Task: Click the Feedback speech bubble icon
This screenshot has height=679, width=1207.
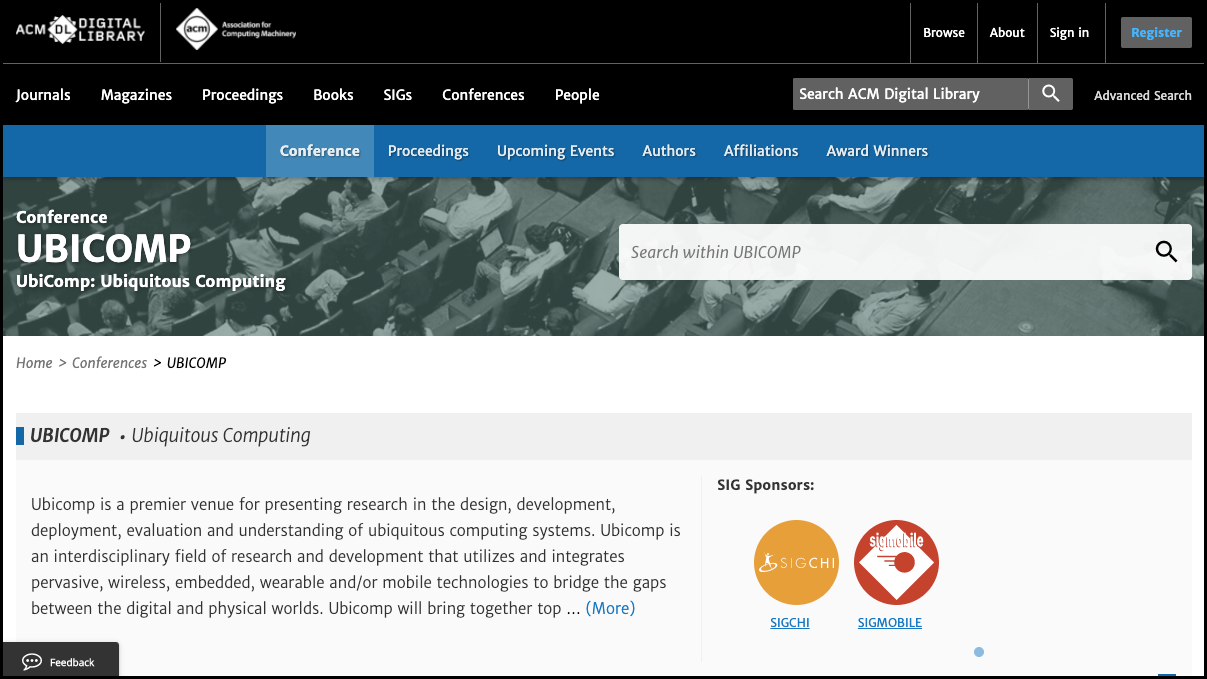Action: (32, 662)
